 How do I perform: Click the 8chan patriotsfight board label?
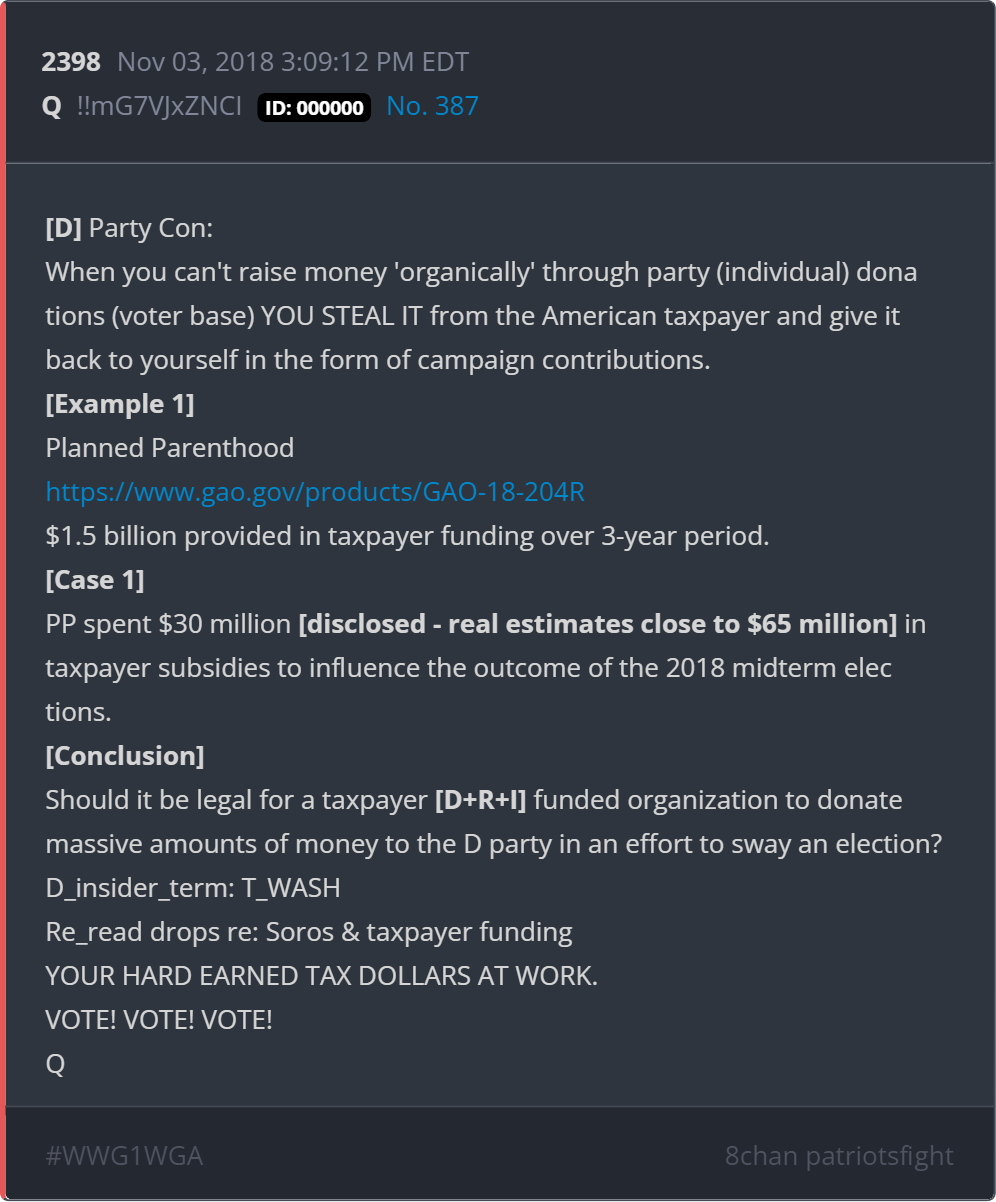pyautogui.click(x=839, y=1156)
